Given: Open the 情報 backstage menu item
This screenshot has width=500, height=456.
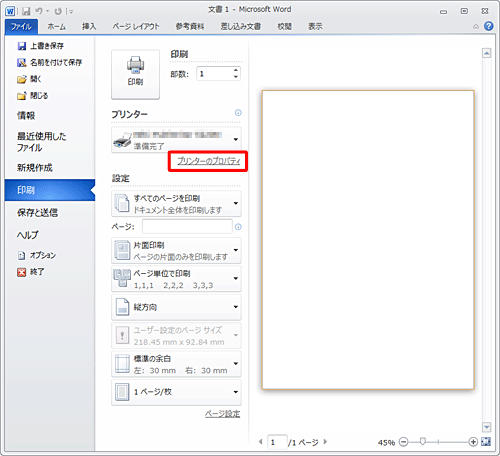Looking at the screenshot, I should (26, 116).
